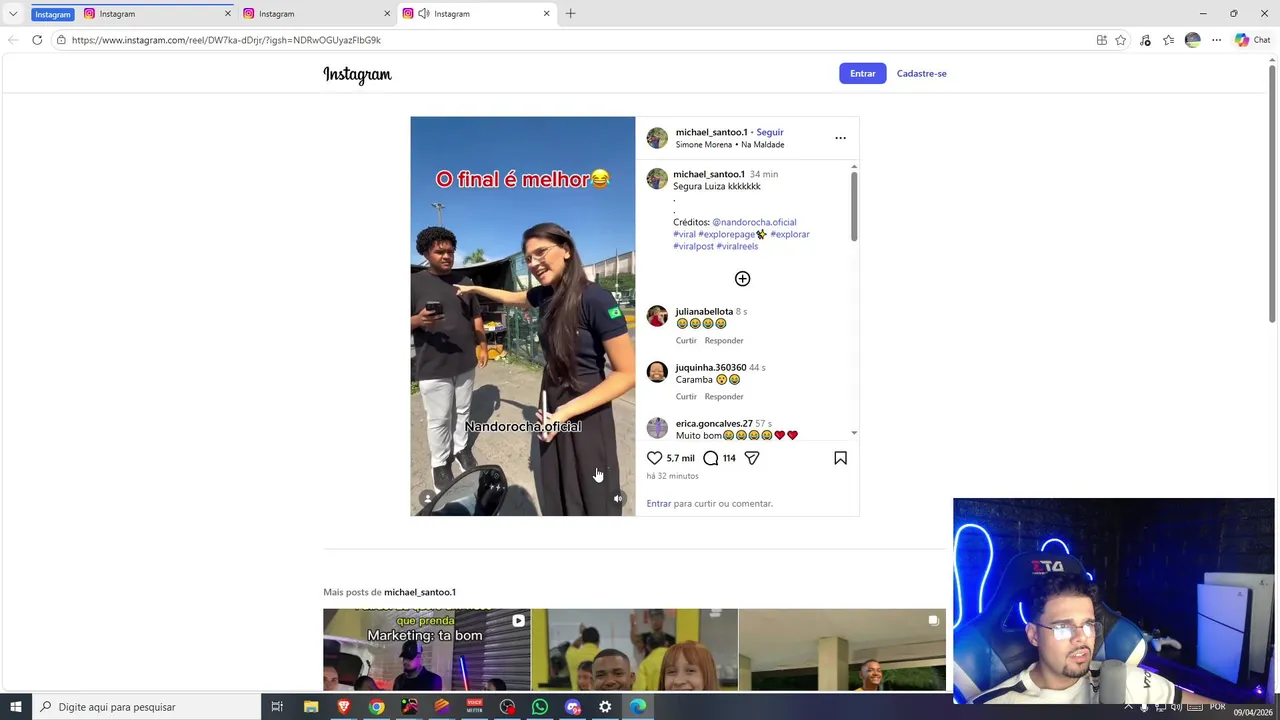Load more comments with the plus circle

(742, 279)
